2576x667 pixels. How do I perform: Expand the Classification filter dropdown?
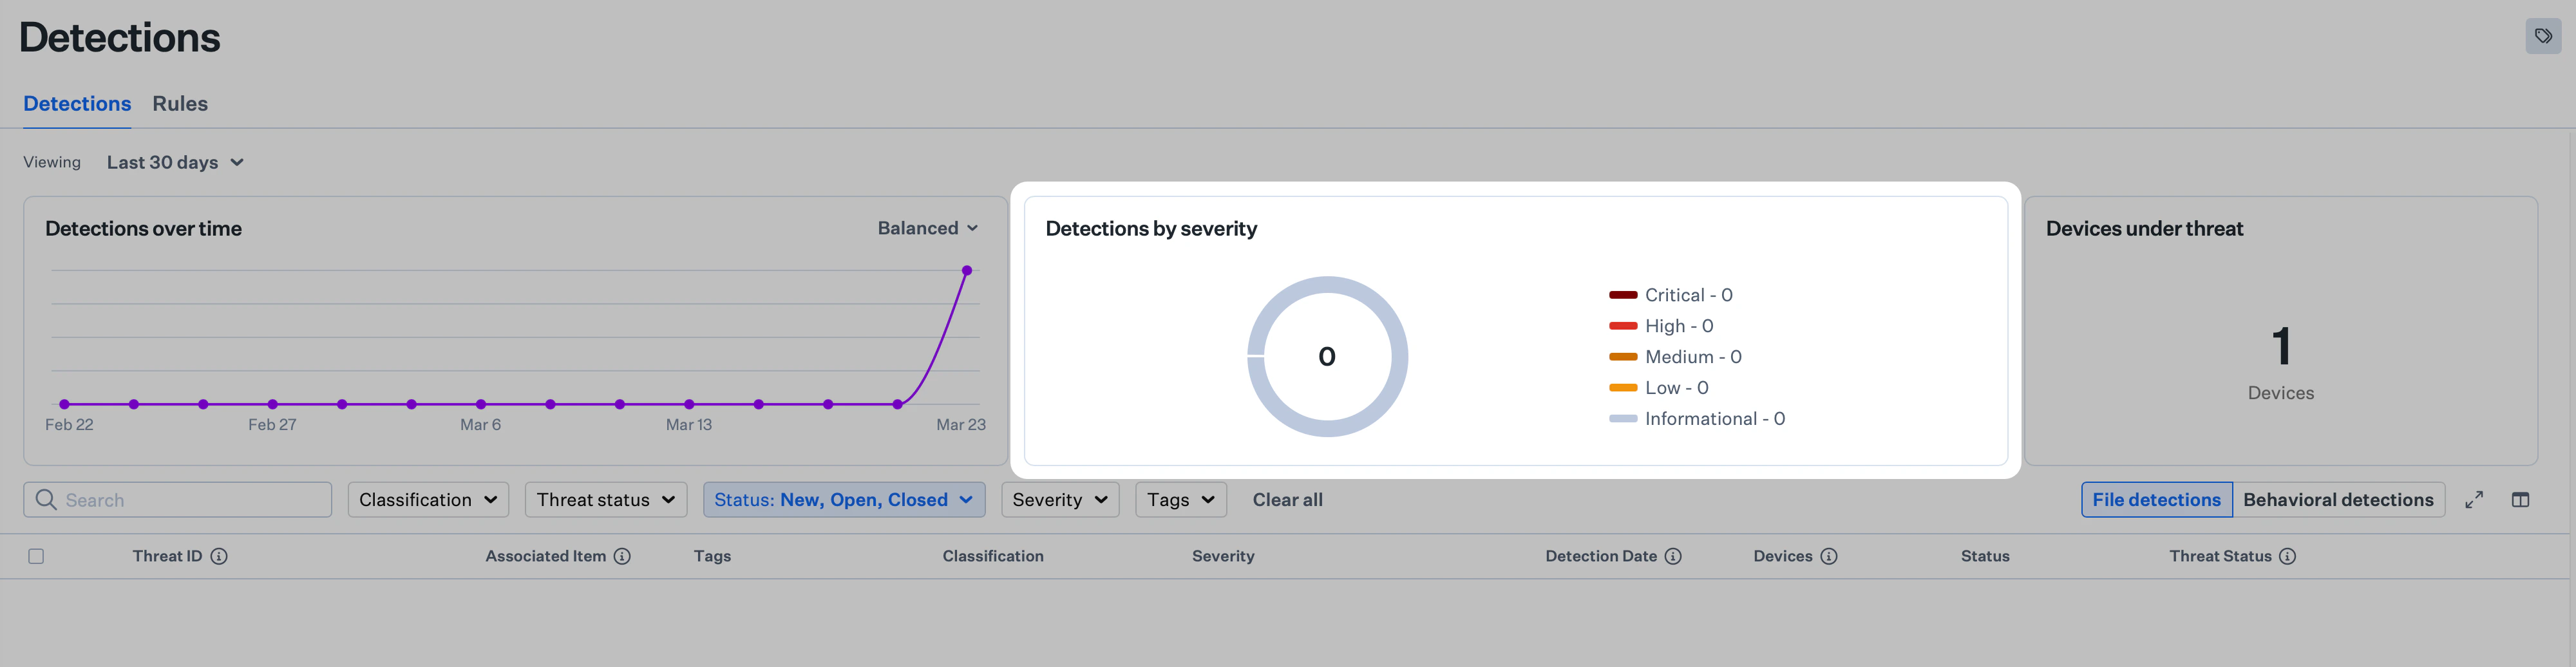click(428, 499)
